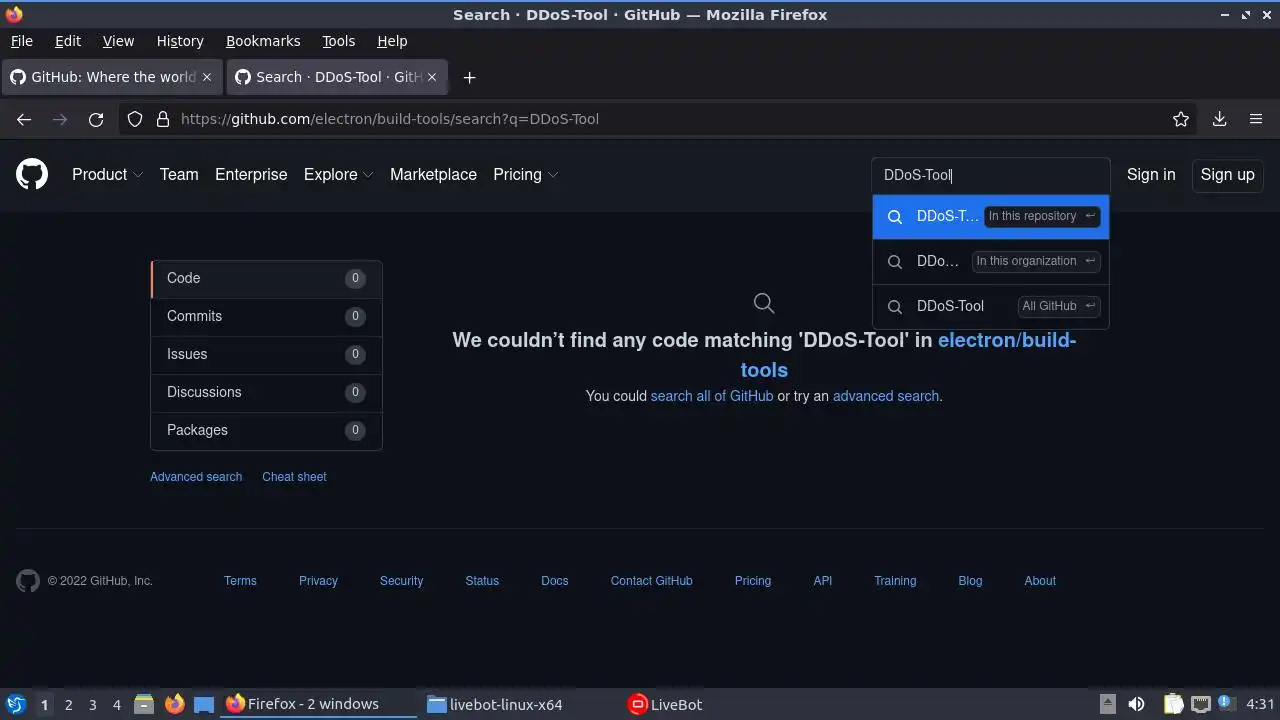This screenshot has width=1280, height=720.
Task: Click the show desktop icon in taskbar
Action: (x=204, y=704)
